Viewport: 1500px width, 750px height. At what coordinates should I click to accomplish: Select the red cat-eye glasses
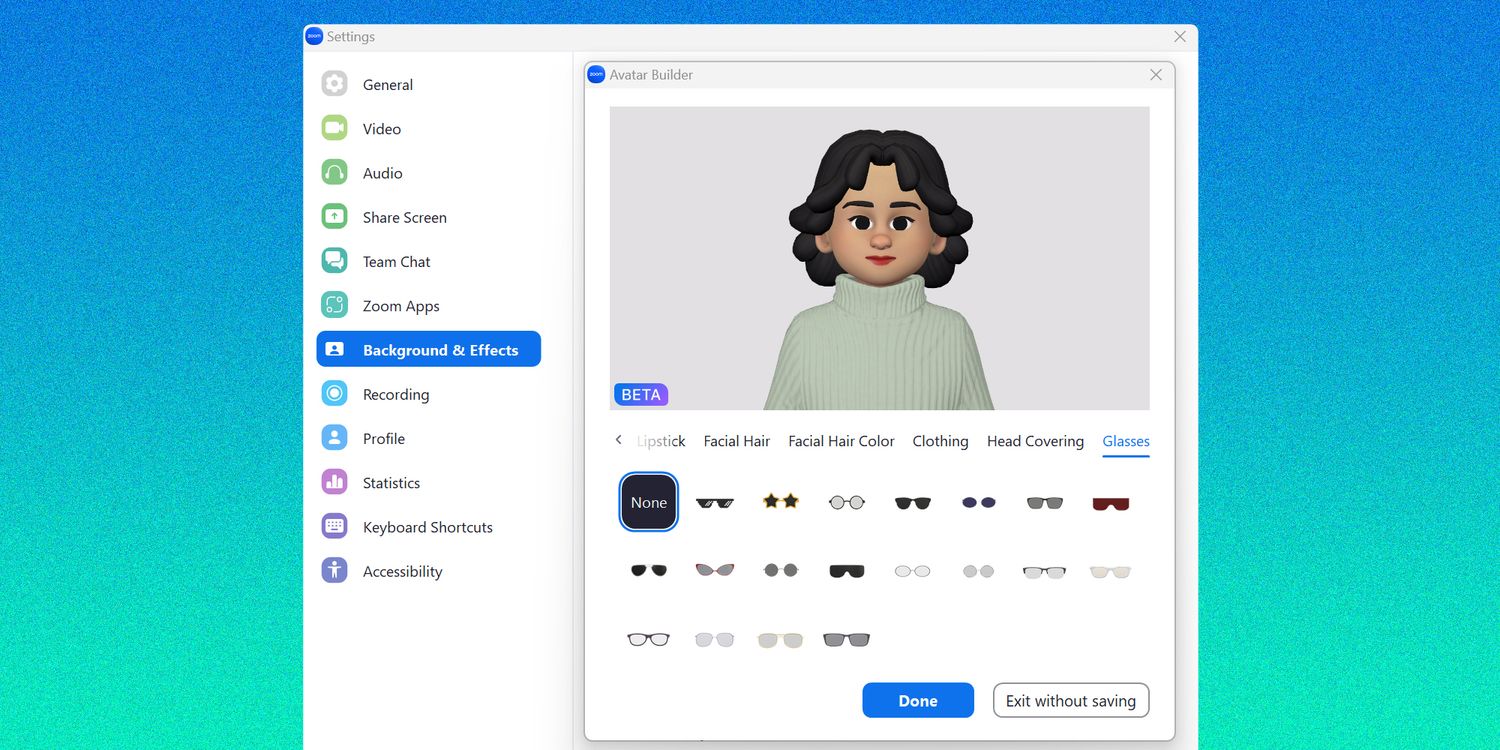coord(714,570)
